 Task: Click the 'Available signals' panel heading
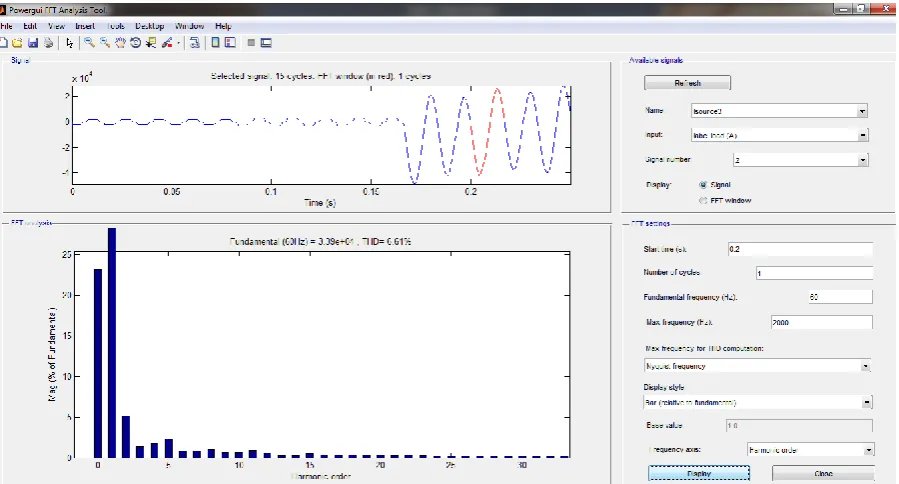pos(656,60)
